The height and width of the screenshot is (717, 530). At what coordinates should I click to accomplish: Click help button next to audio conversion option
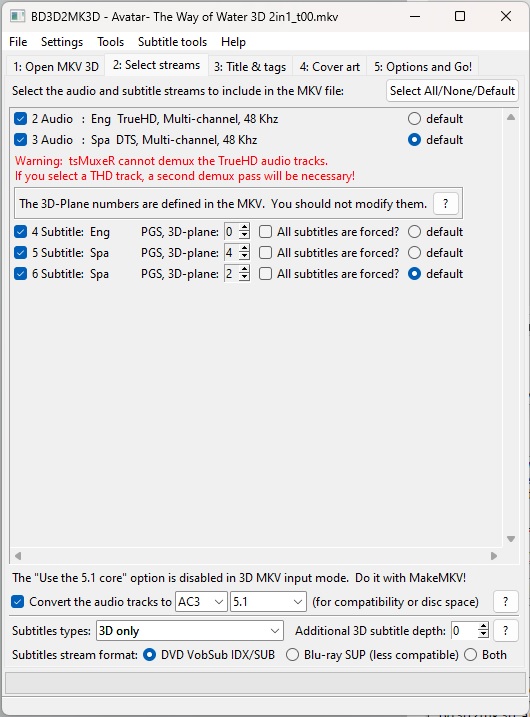click(x=505, y=601)
